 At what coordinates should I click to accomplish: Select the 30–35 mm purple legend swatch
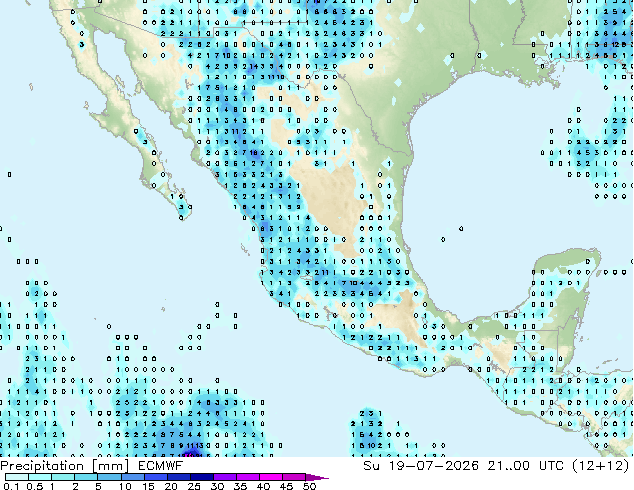tap(224, 477)
